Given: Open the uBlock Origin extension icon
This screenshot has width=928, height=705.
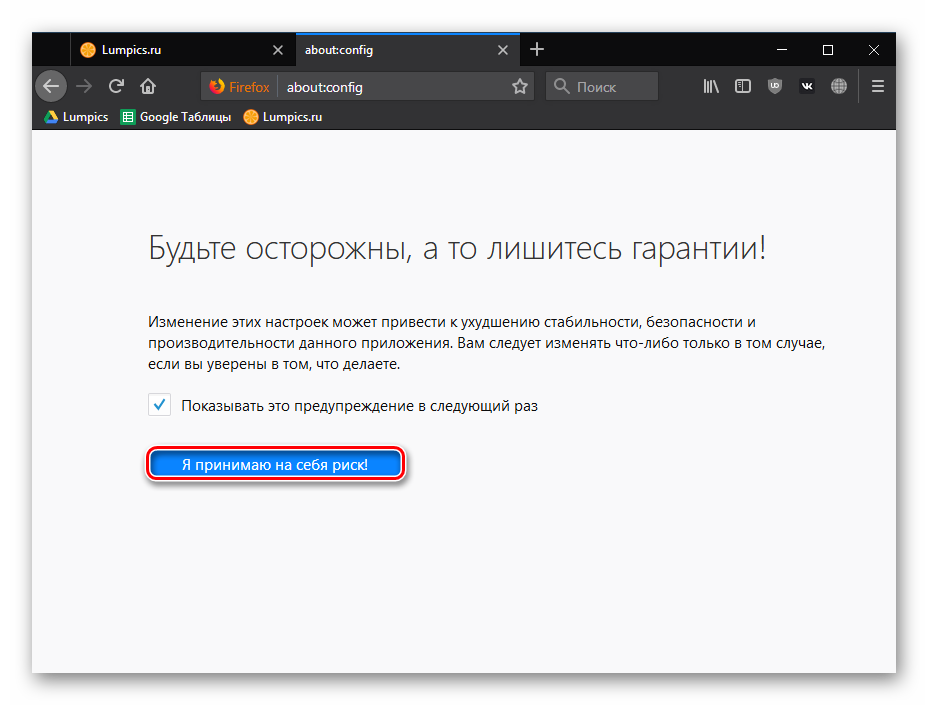Looking at the screenshot, I should pos(774,86).
